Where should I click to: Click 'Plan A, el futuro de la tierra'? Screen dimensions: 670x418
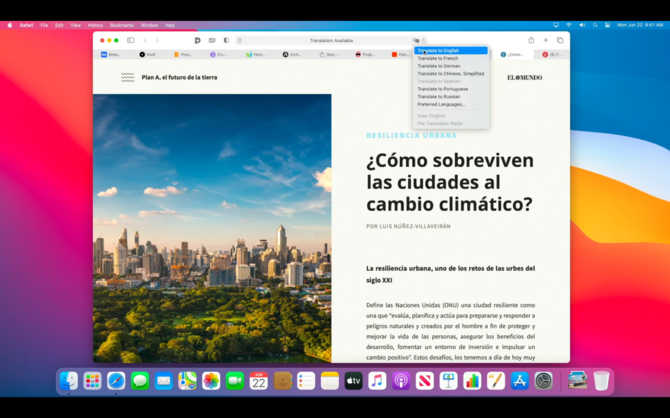pos(179,77)
